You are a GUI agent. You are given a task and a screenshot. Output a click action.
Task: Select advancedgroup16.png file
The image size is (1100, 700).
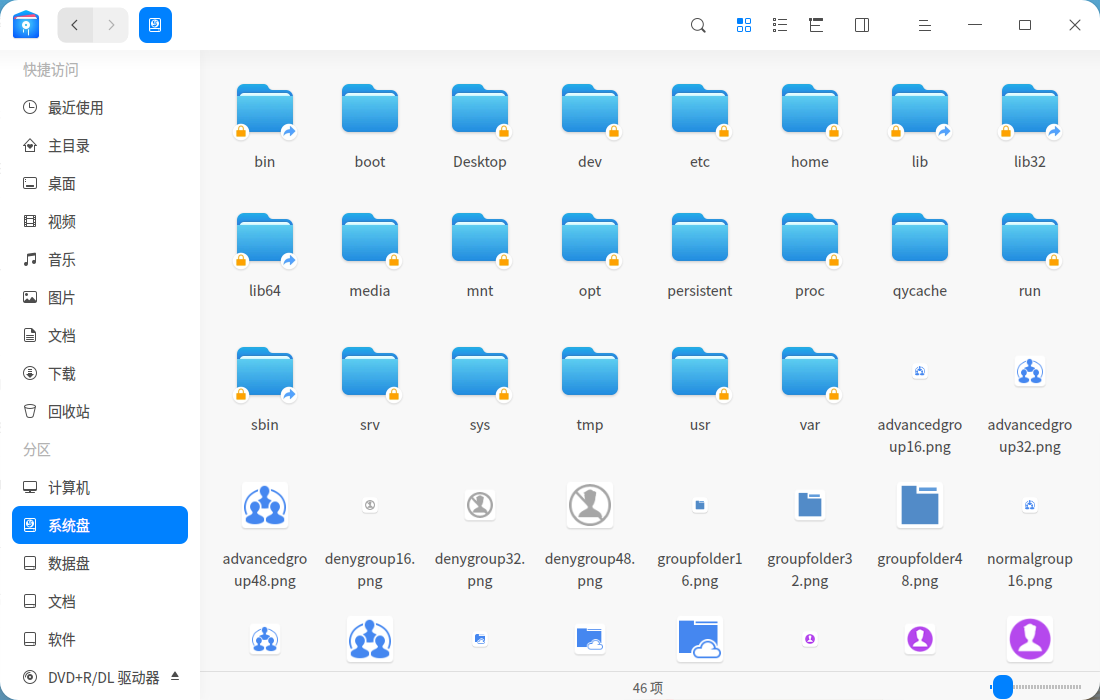pos(920,371)
